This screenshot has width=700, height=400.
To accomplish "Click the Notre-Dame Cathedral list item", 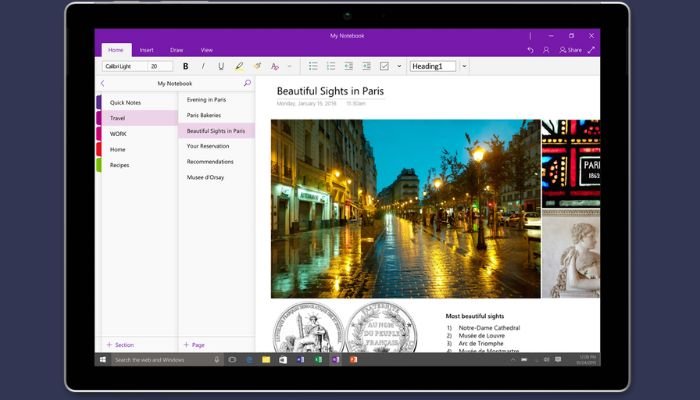I will pyautogui.click(x=489, y=328).
